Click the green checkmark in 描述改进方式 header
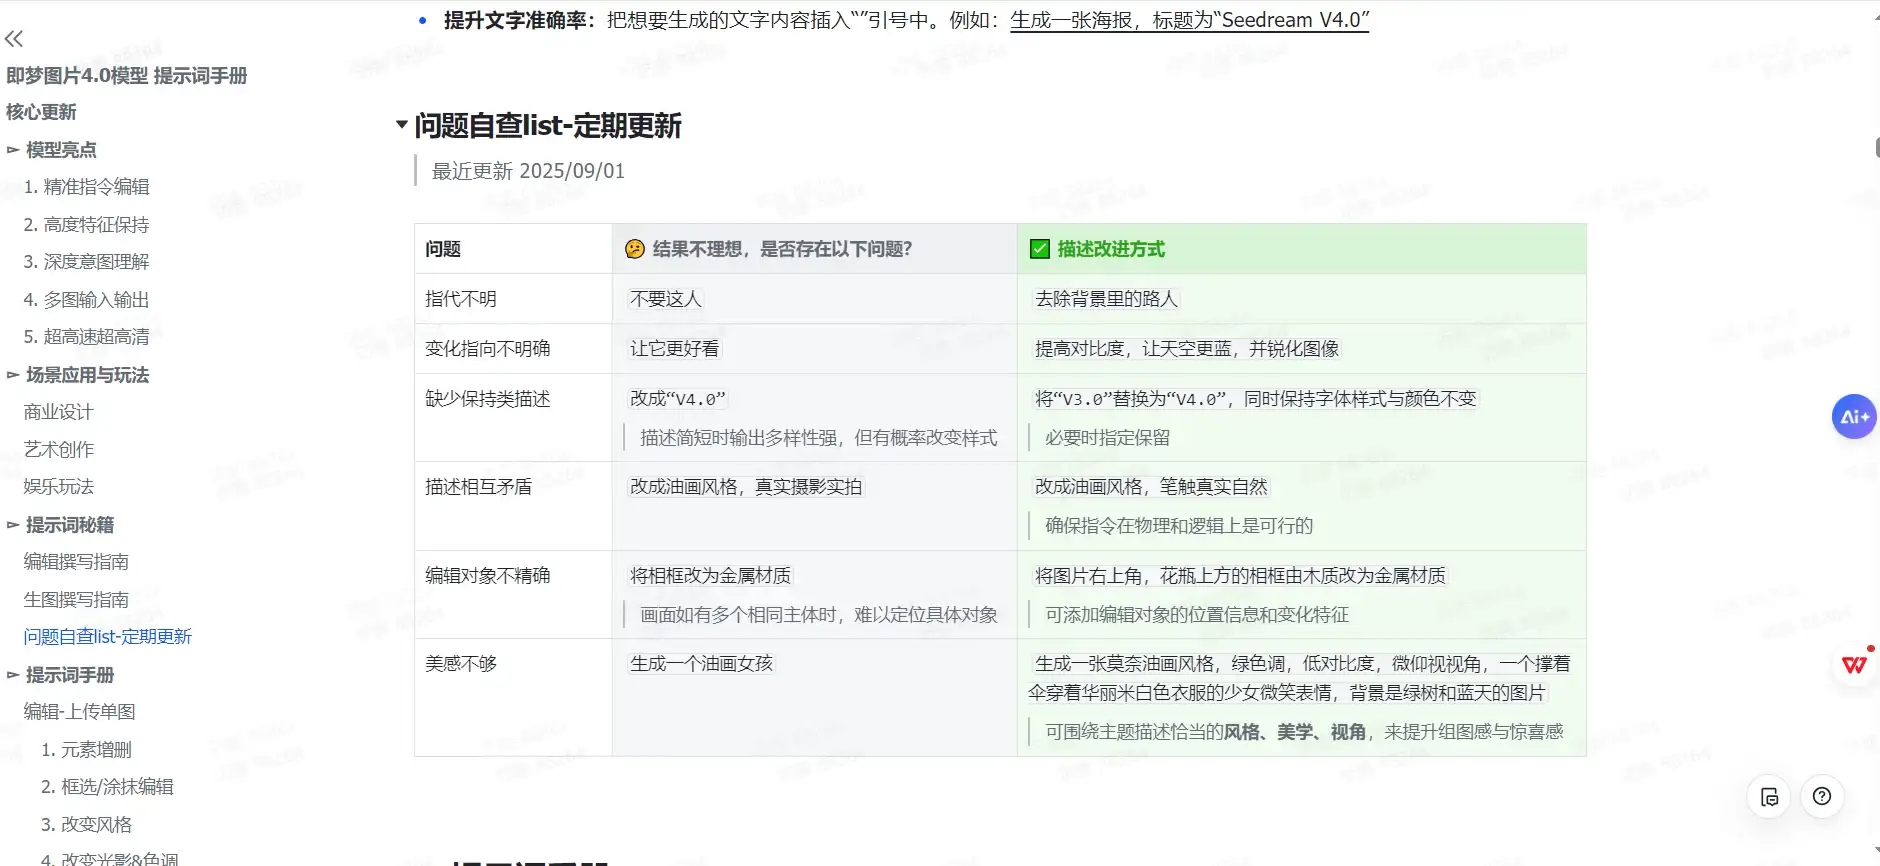The image size is (1880, 866). tap(1040, 249)
